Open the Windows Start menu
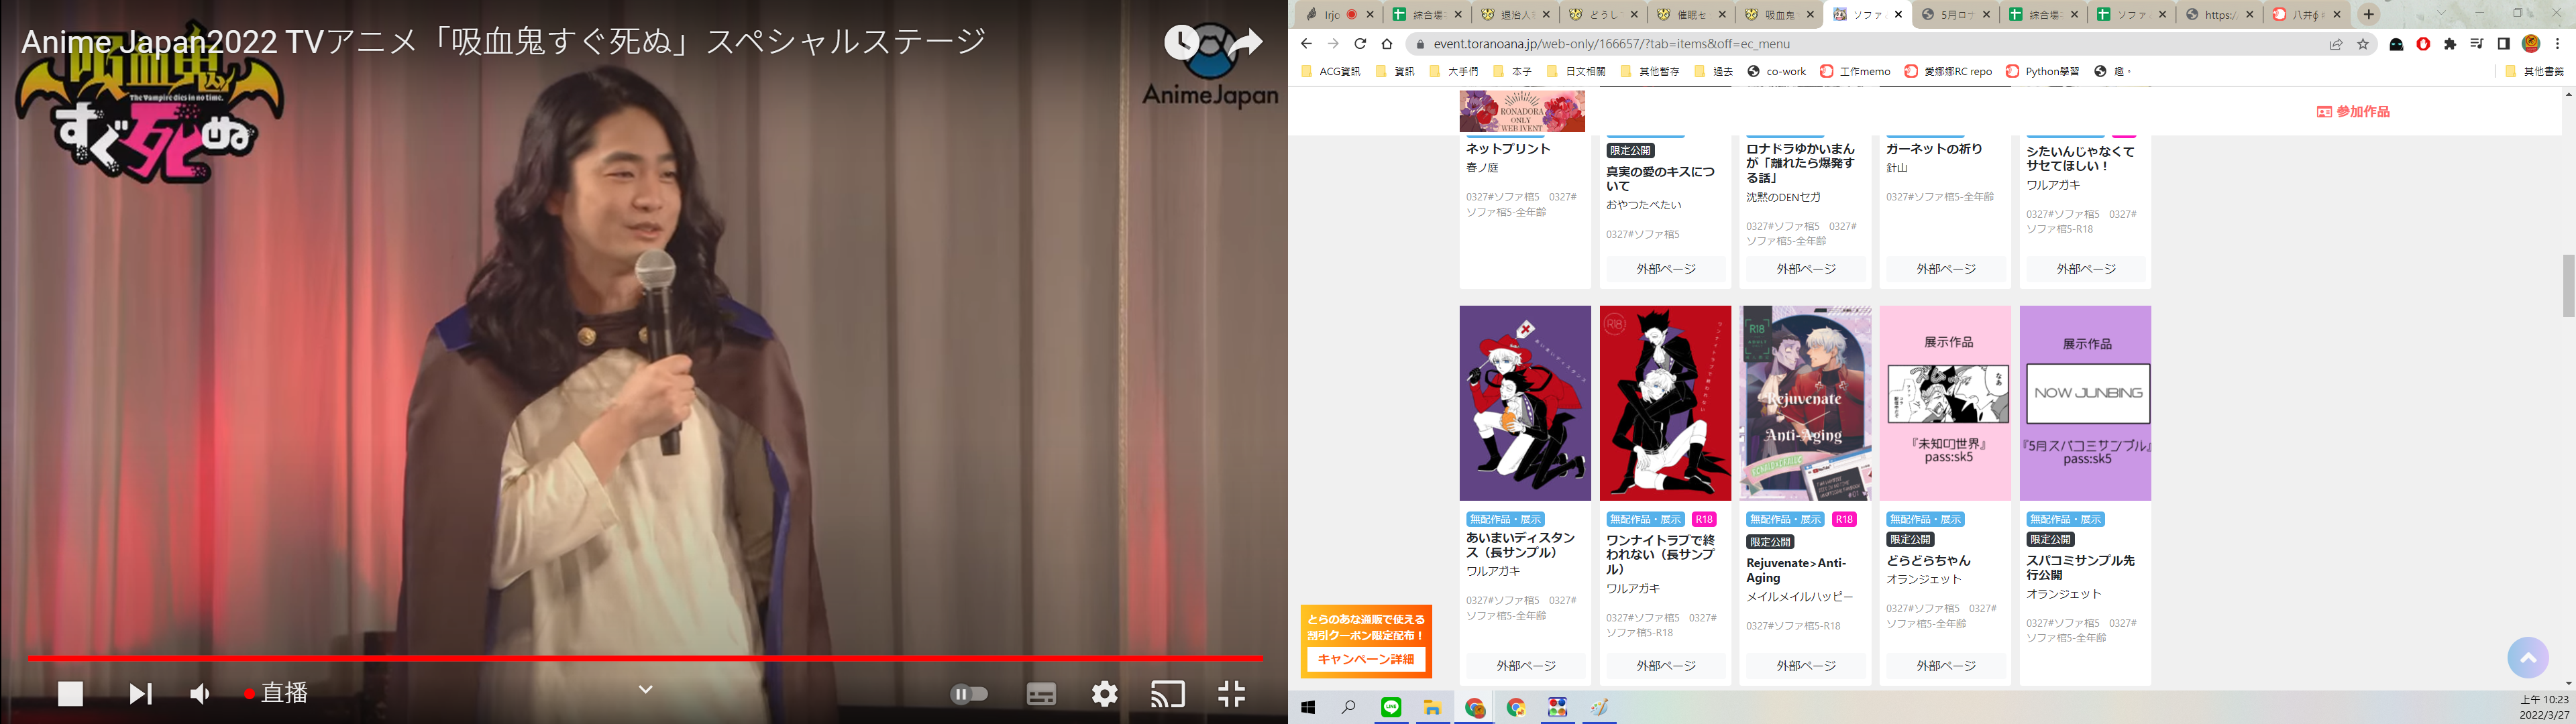This screenshot has width=2576, height=724. coord(1308,708)
